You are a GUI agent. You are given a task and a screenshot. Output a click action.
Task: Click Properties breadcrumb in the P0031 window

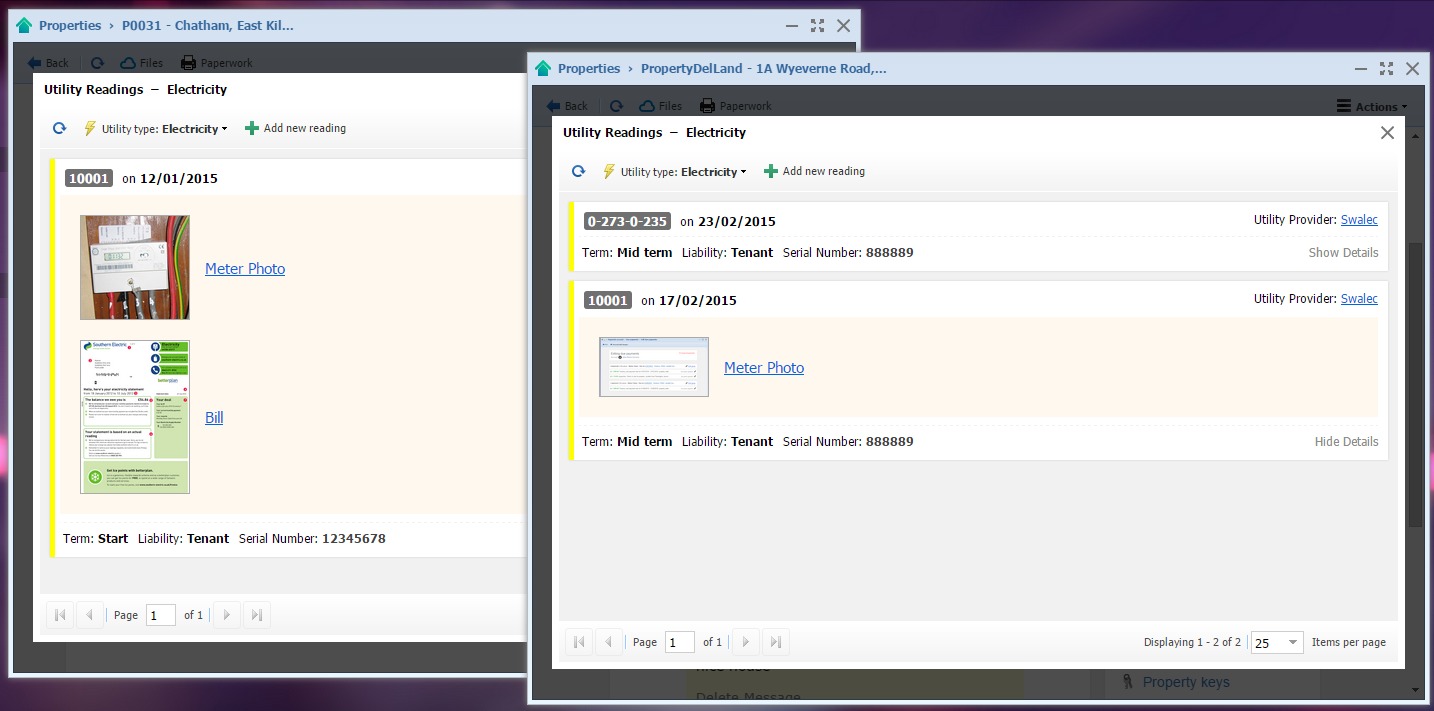[69, 26]
